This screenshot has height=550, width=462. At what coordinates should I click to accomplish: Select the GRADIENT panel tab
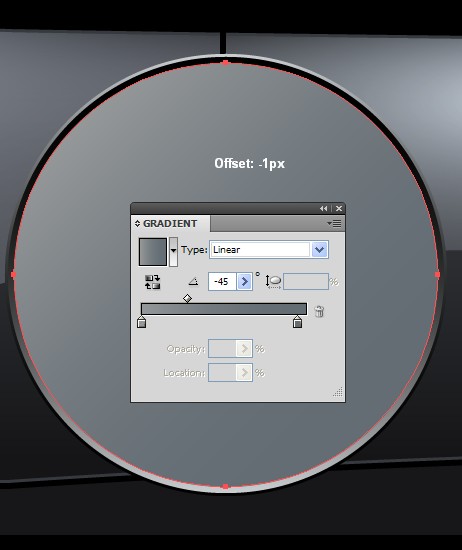[x=170, y=223]
